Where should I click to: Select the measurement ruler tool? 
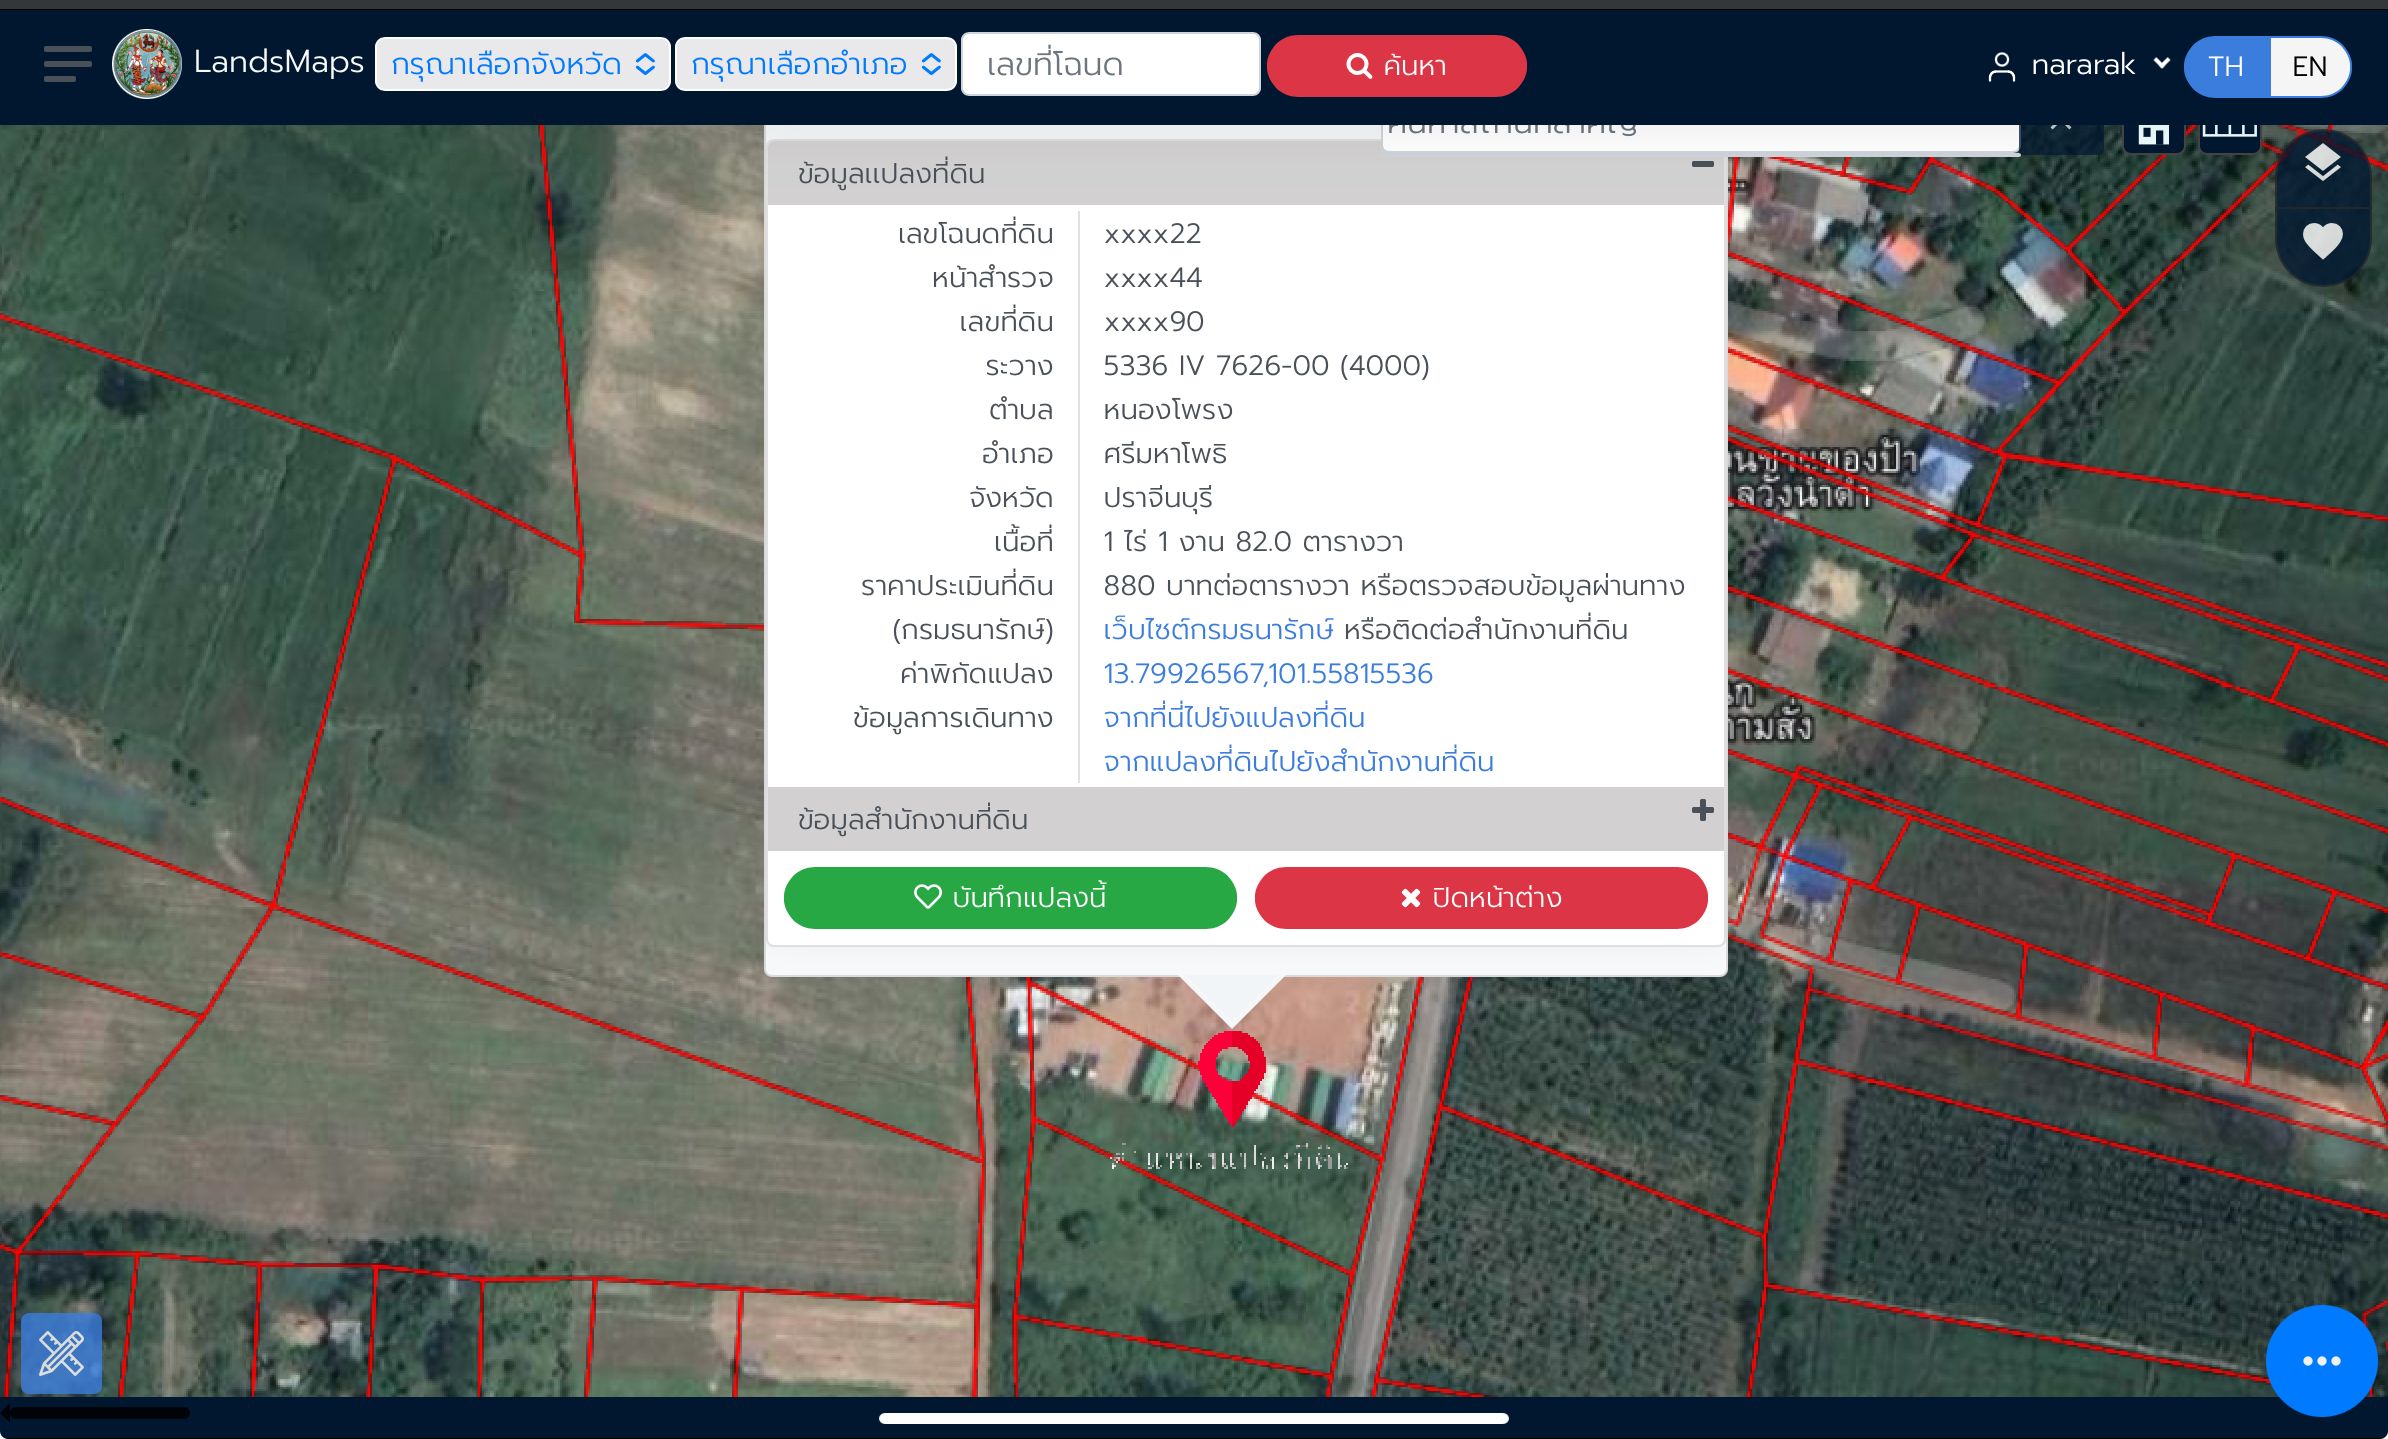click(61, 1353)
